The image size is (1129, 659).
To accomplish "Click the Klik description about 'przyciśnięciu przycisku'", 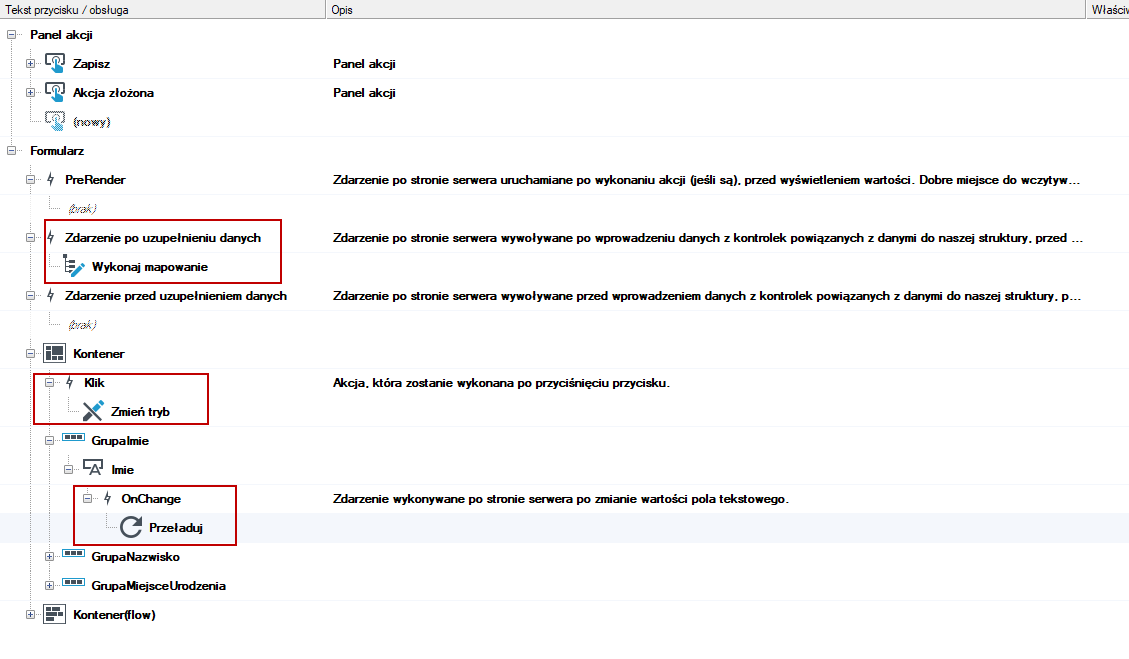I will tap(501, 382).
